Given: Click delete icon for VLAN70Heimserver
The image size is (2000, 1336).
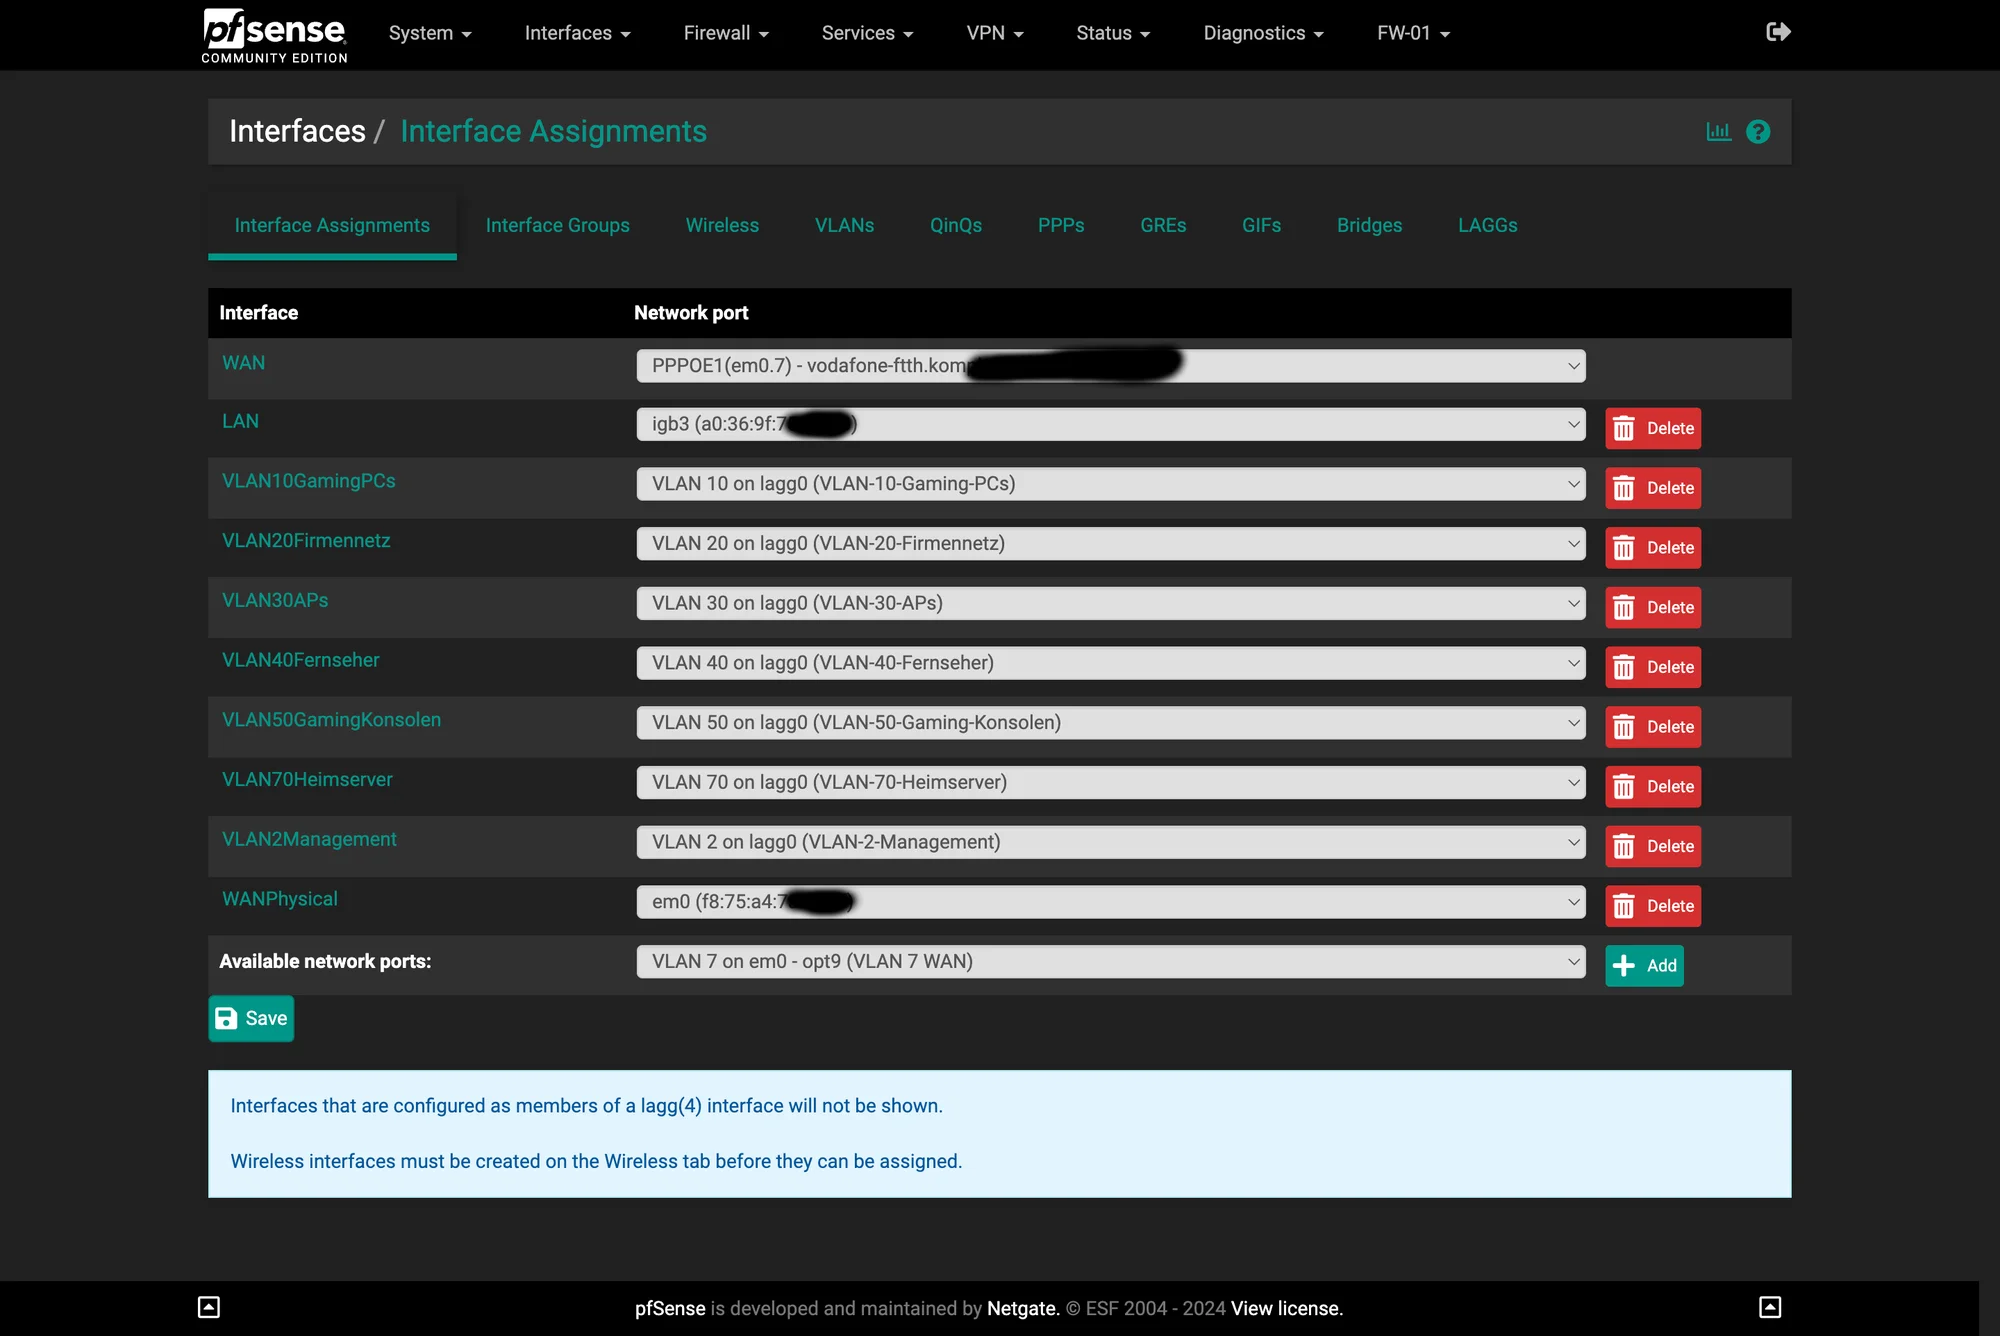Looking at the screenshot, I should tap(1623, 786).
